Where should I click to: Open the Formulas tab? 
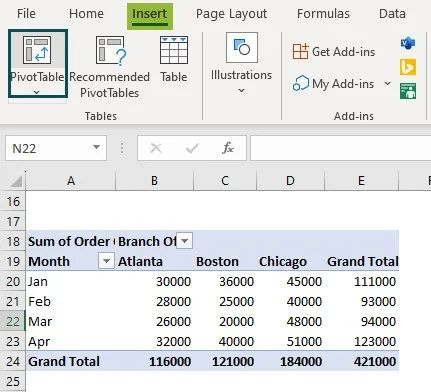click(x=323, y=14)
